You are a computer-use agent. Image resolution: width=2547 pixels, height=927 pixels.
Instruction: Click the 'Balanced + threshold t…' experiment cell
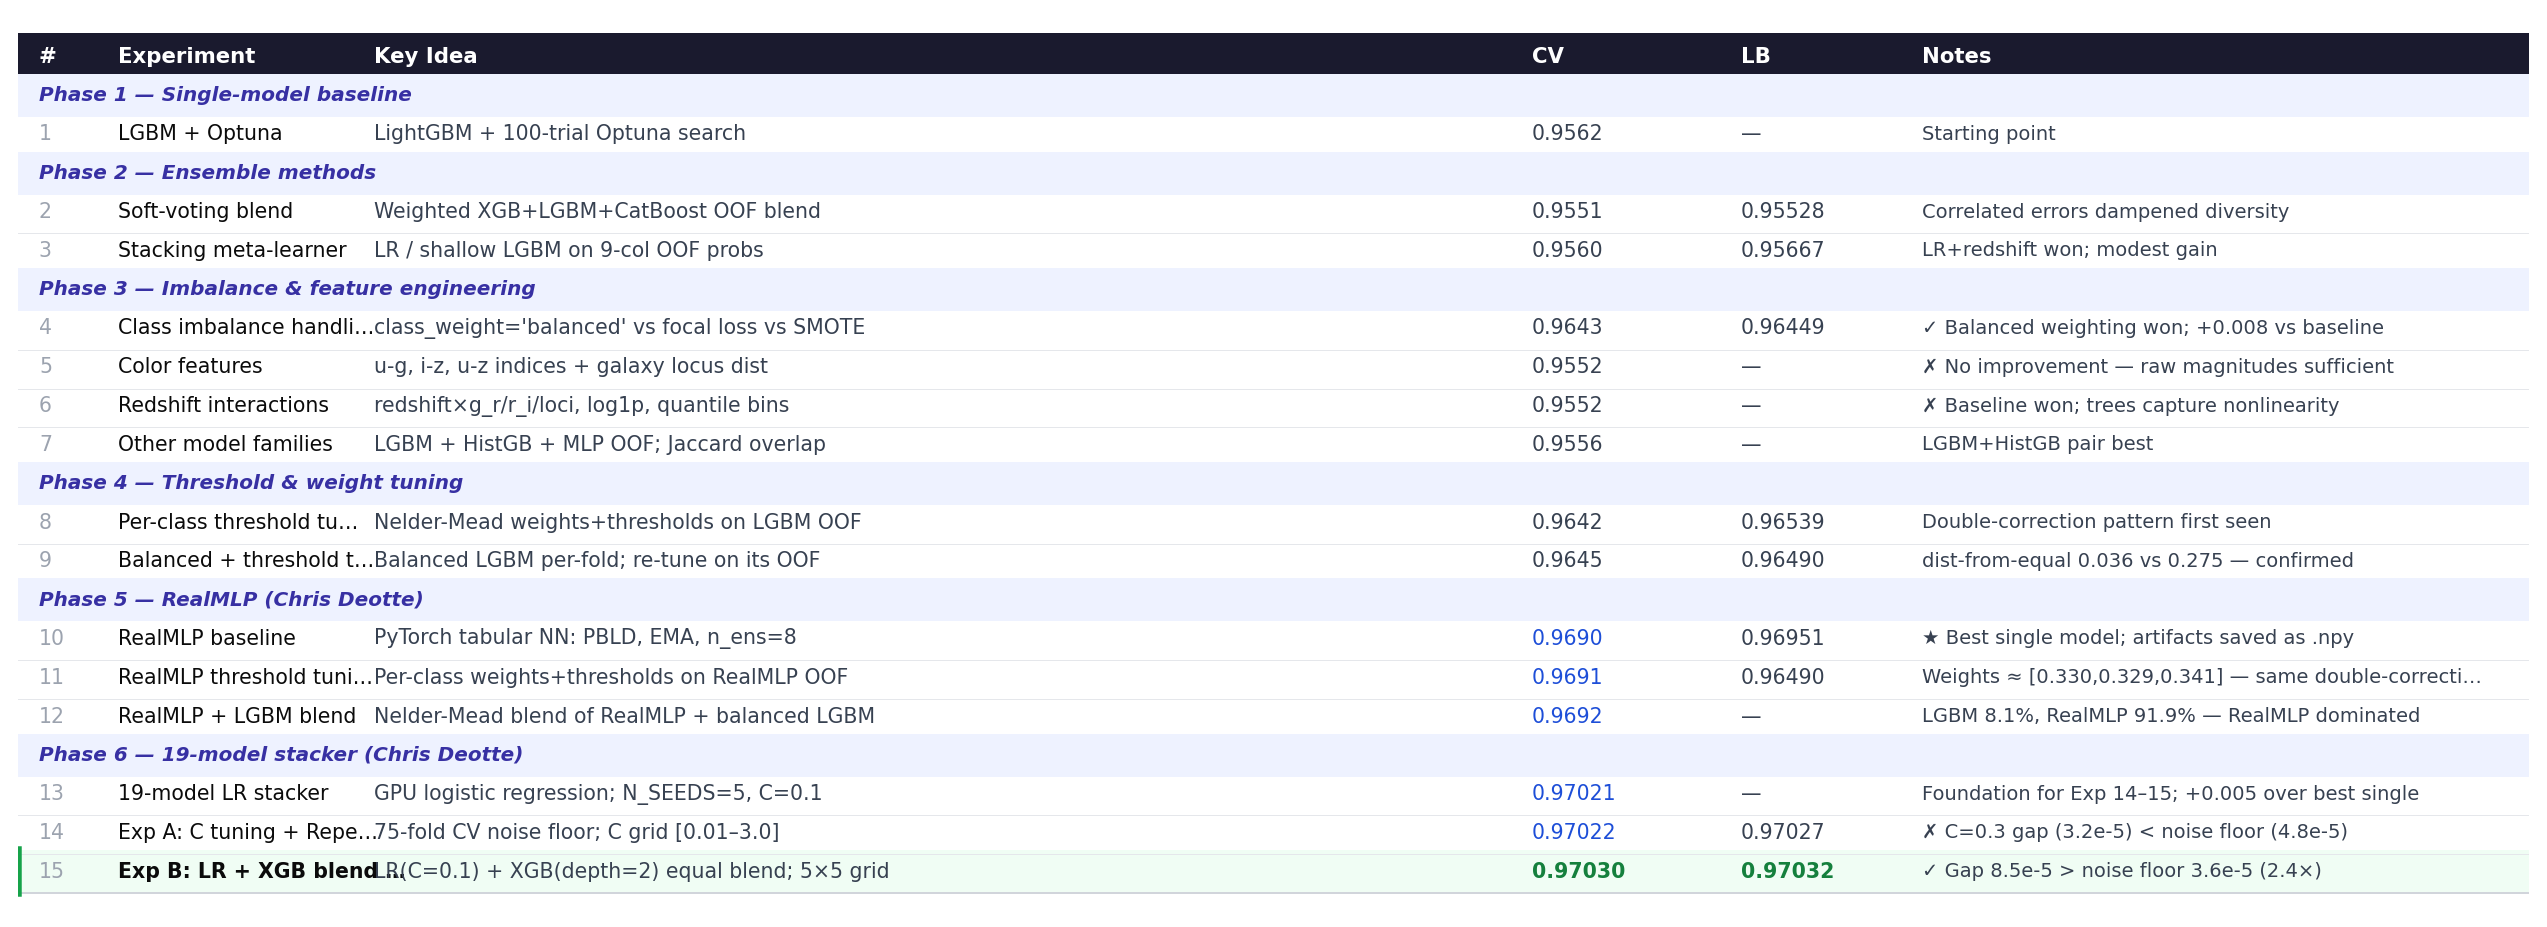245,561
